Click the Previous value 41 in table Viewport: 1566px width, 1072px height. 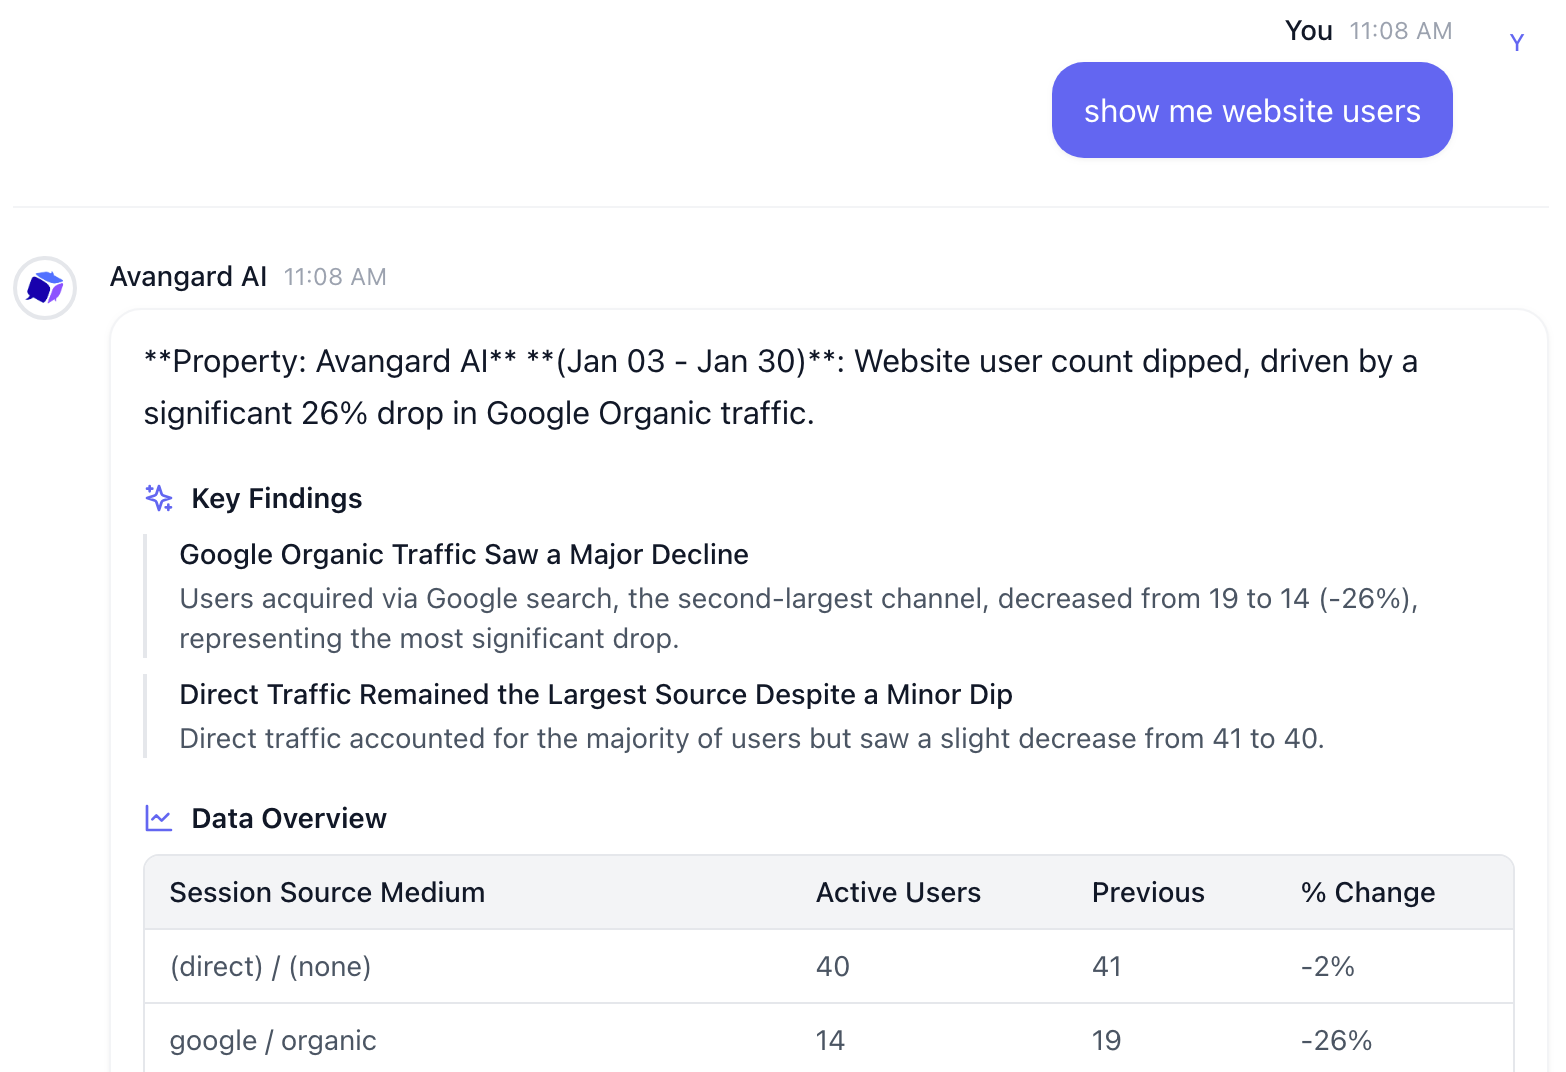tap(1107, 966)
